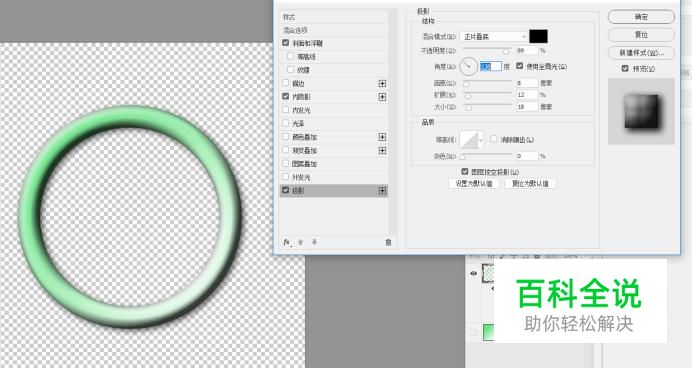The image size is (692, 368).
Task: Add another 投影 effect with plus icon
Action: click(382, 191)
